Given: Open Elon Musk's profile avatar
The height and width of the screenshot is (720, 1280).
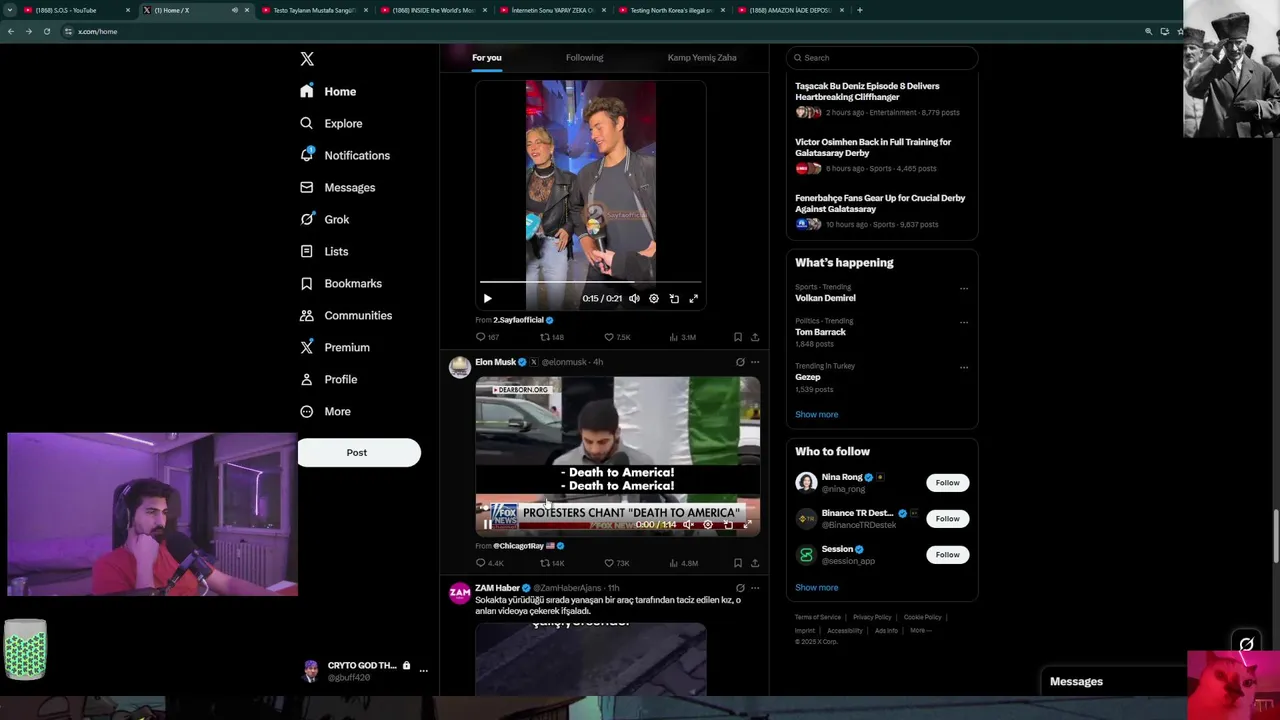Looking at the screenshot, I should pos(460,367).
